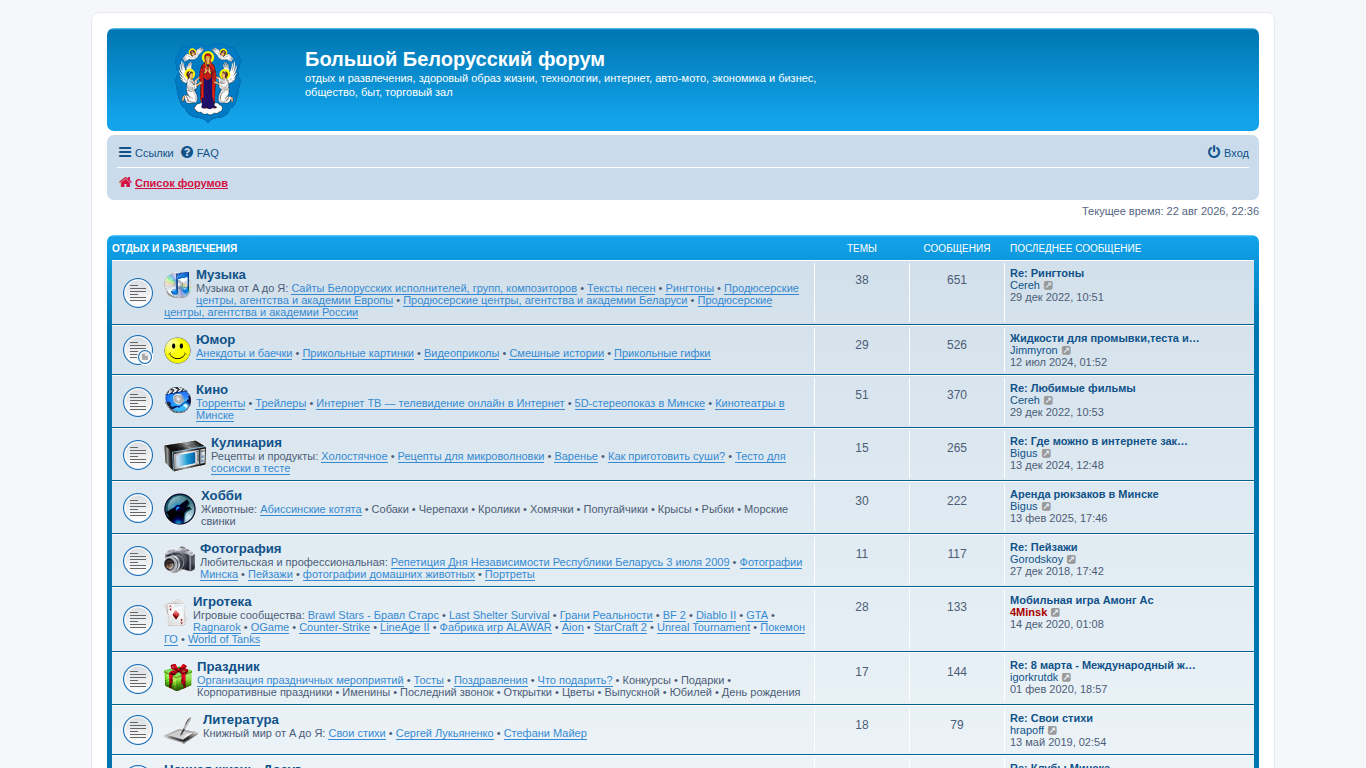Viewport: 1366px width, 768px height.
Task: Click the yellow smiley Юмор icon
Action: click(178, 350)
